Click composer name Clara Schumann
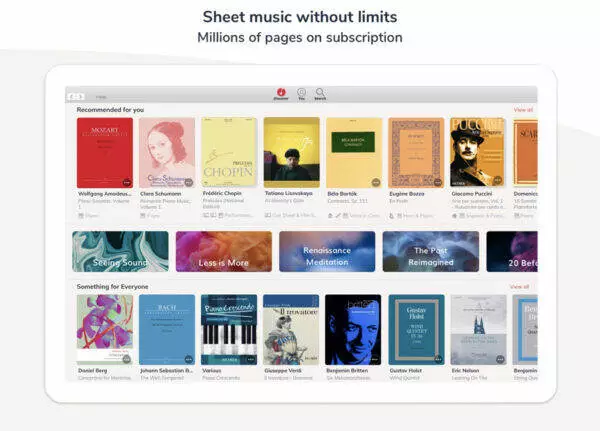Screen dimensions: 600x431 [161, 194]
